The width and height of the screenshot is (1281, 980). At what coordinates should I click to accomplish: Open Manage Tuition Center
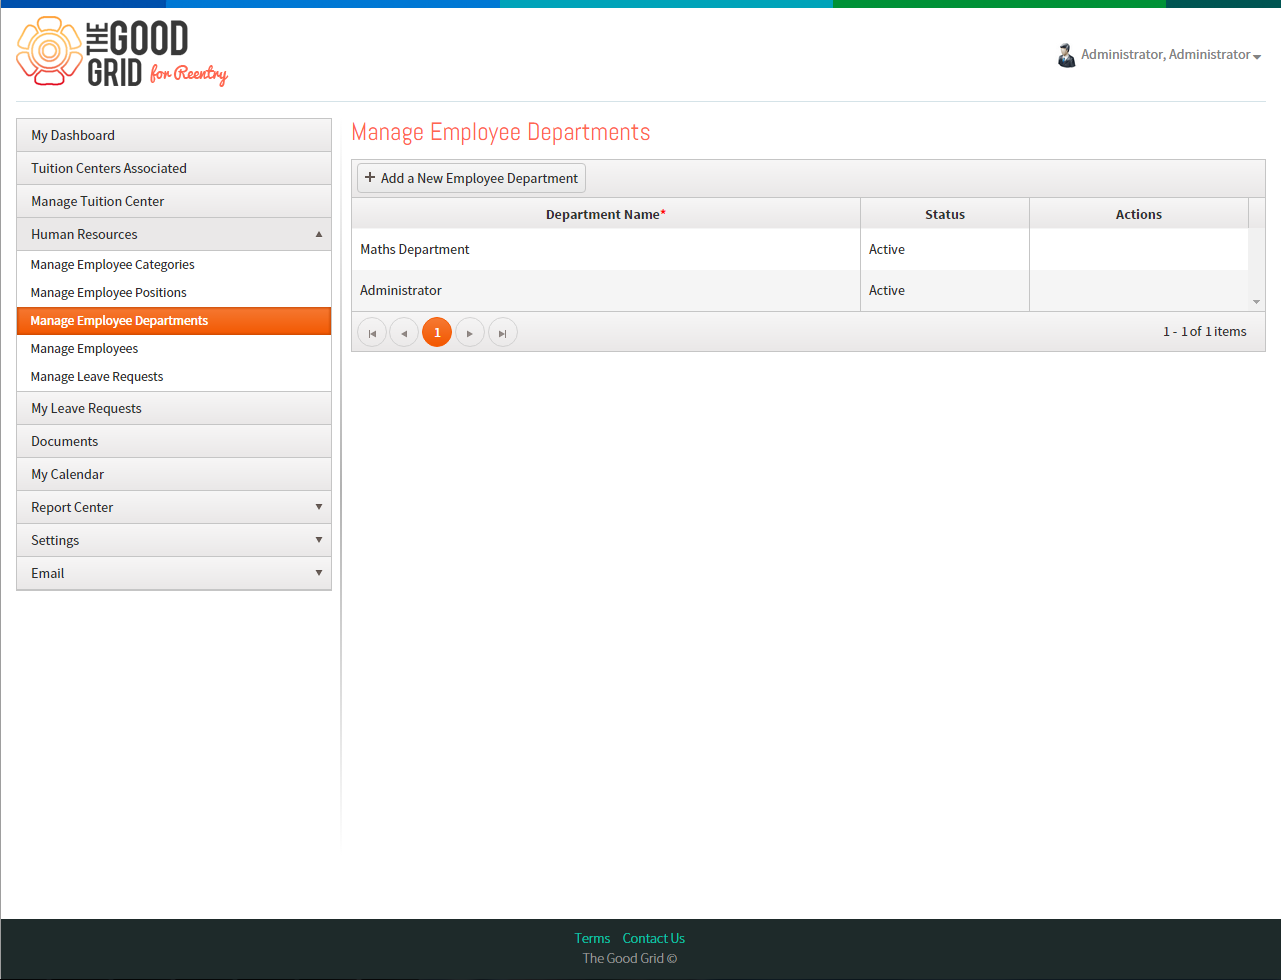[174, 201]
